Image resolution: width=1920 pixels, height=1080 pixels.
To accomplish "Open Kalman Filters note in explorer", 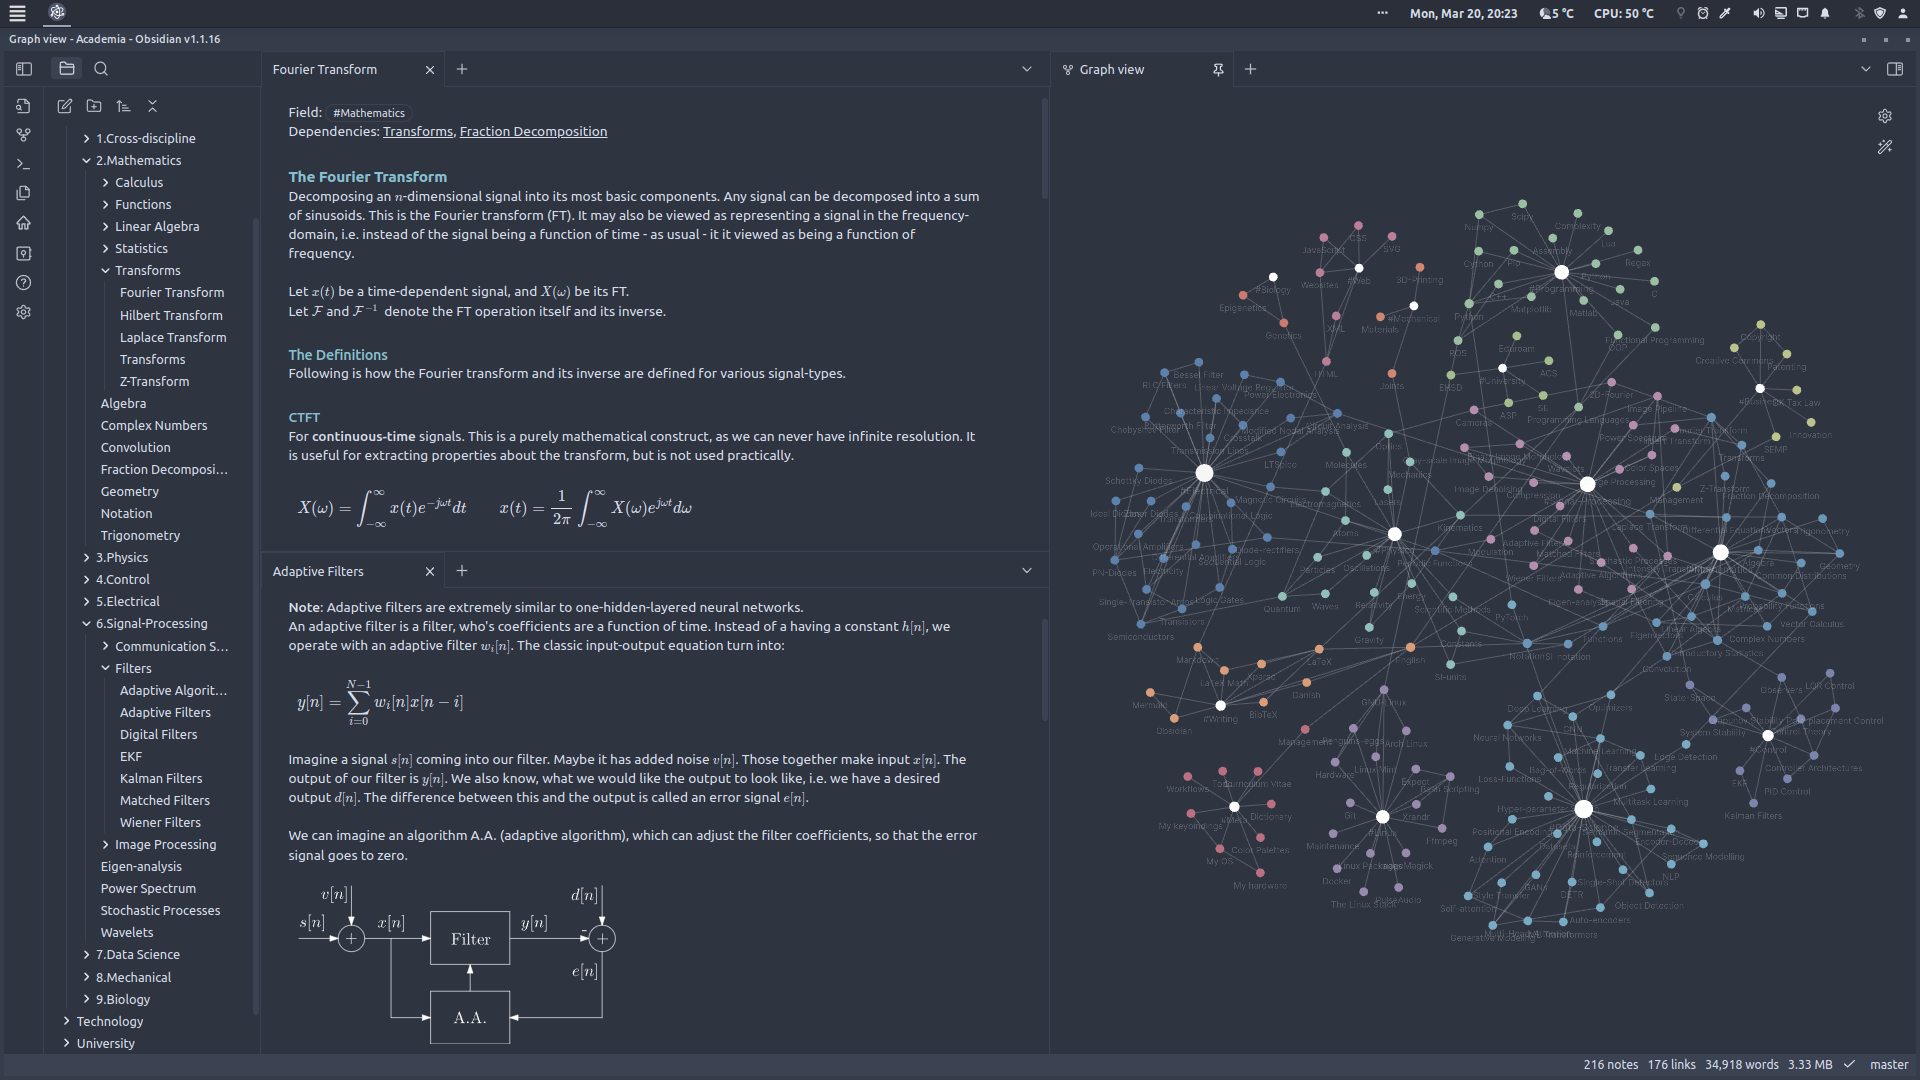I will [x=161, y=778].
